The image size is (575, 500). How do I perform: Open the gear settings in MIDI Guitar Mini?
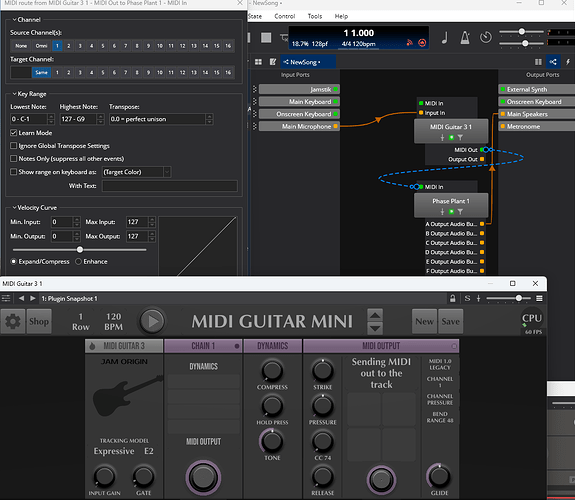[x=13, y=321]
